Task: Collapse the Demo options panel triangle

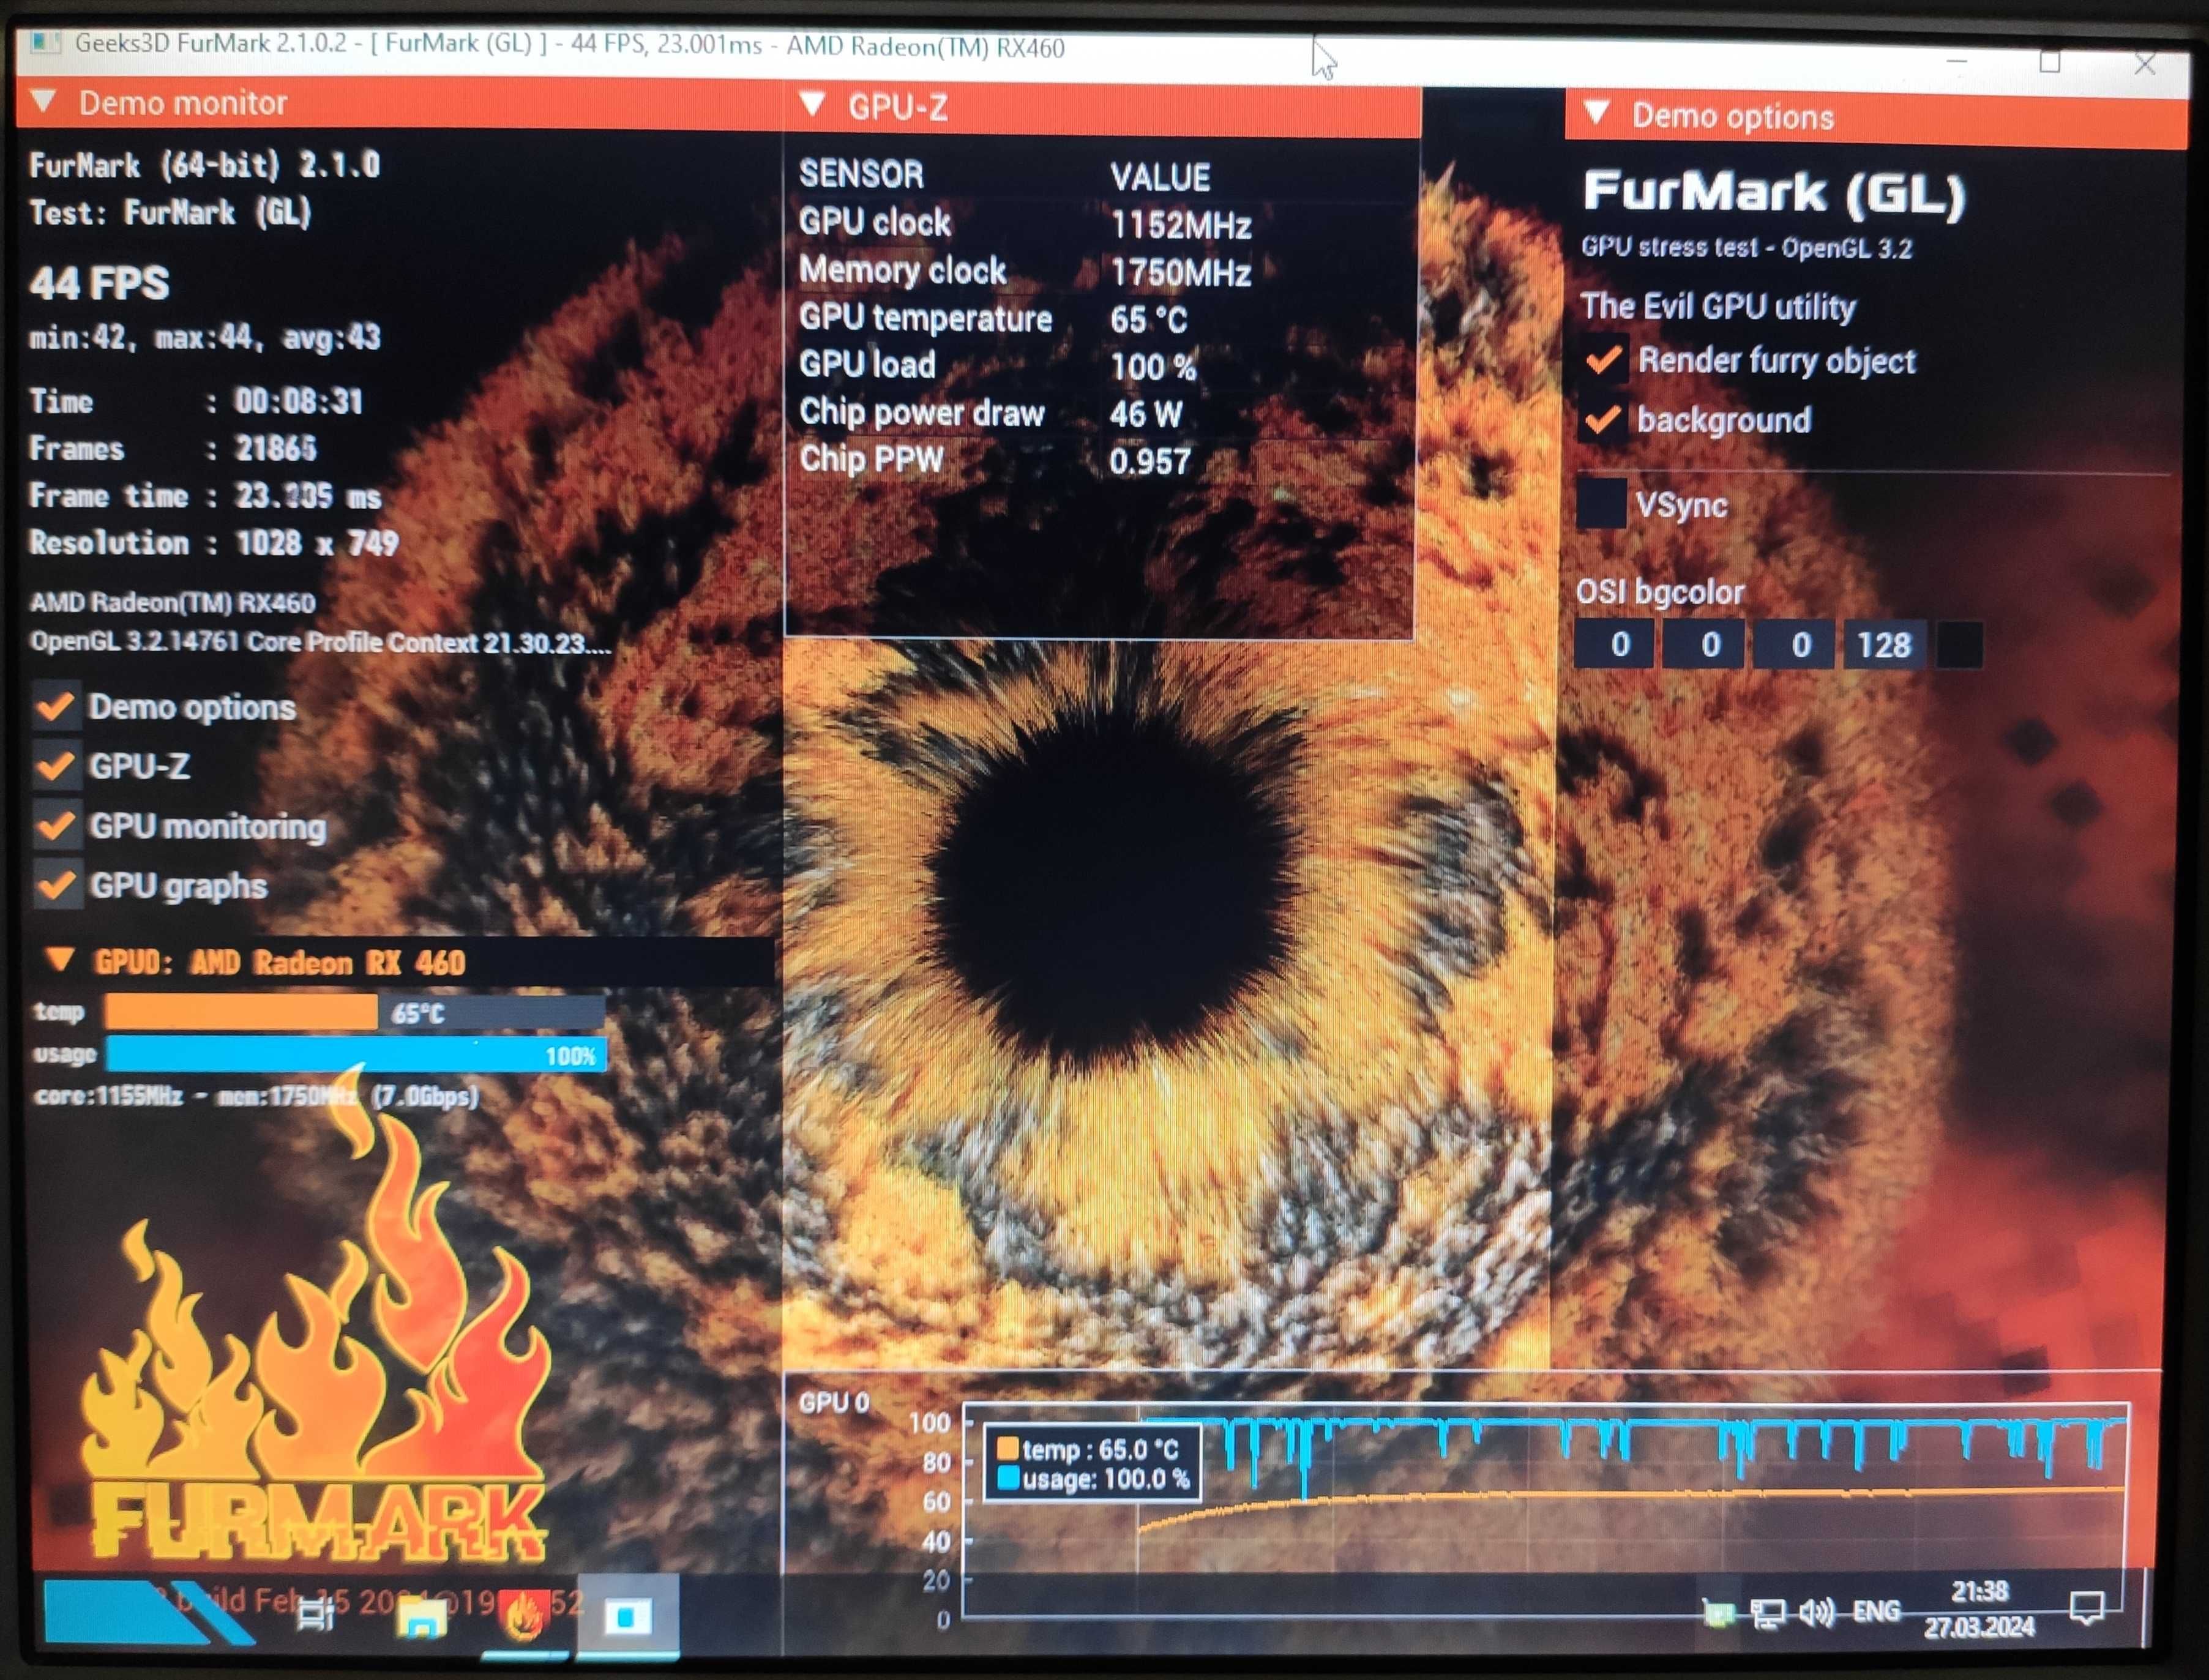Action: (x=1597, y=112)
